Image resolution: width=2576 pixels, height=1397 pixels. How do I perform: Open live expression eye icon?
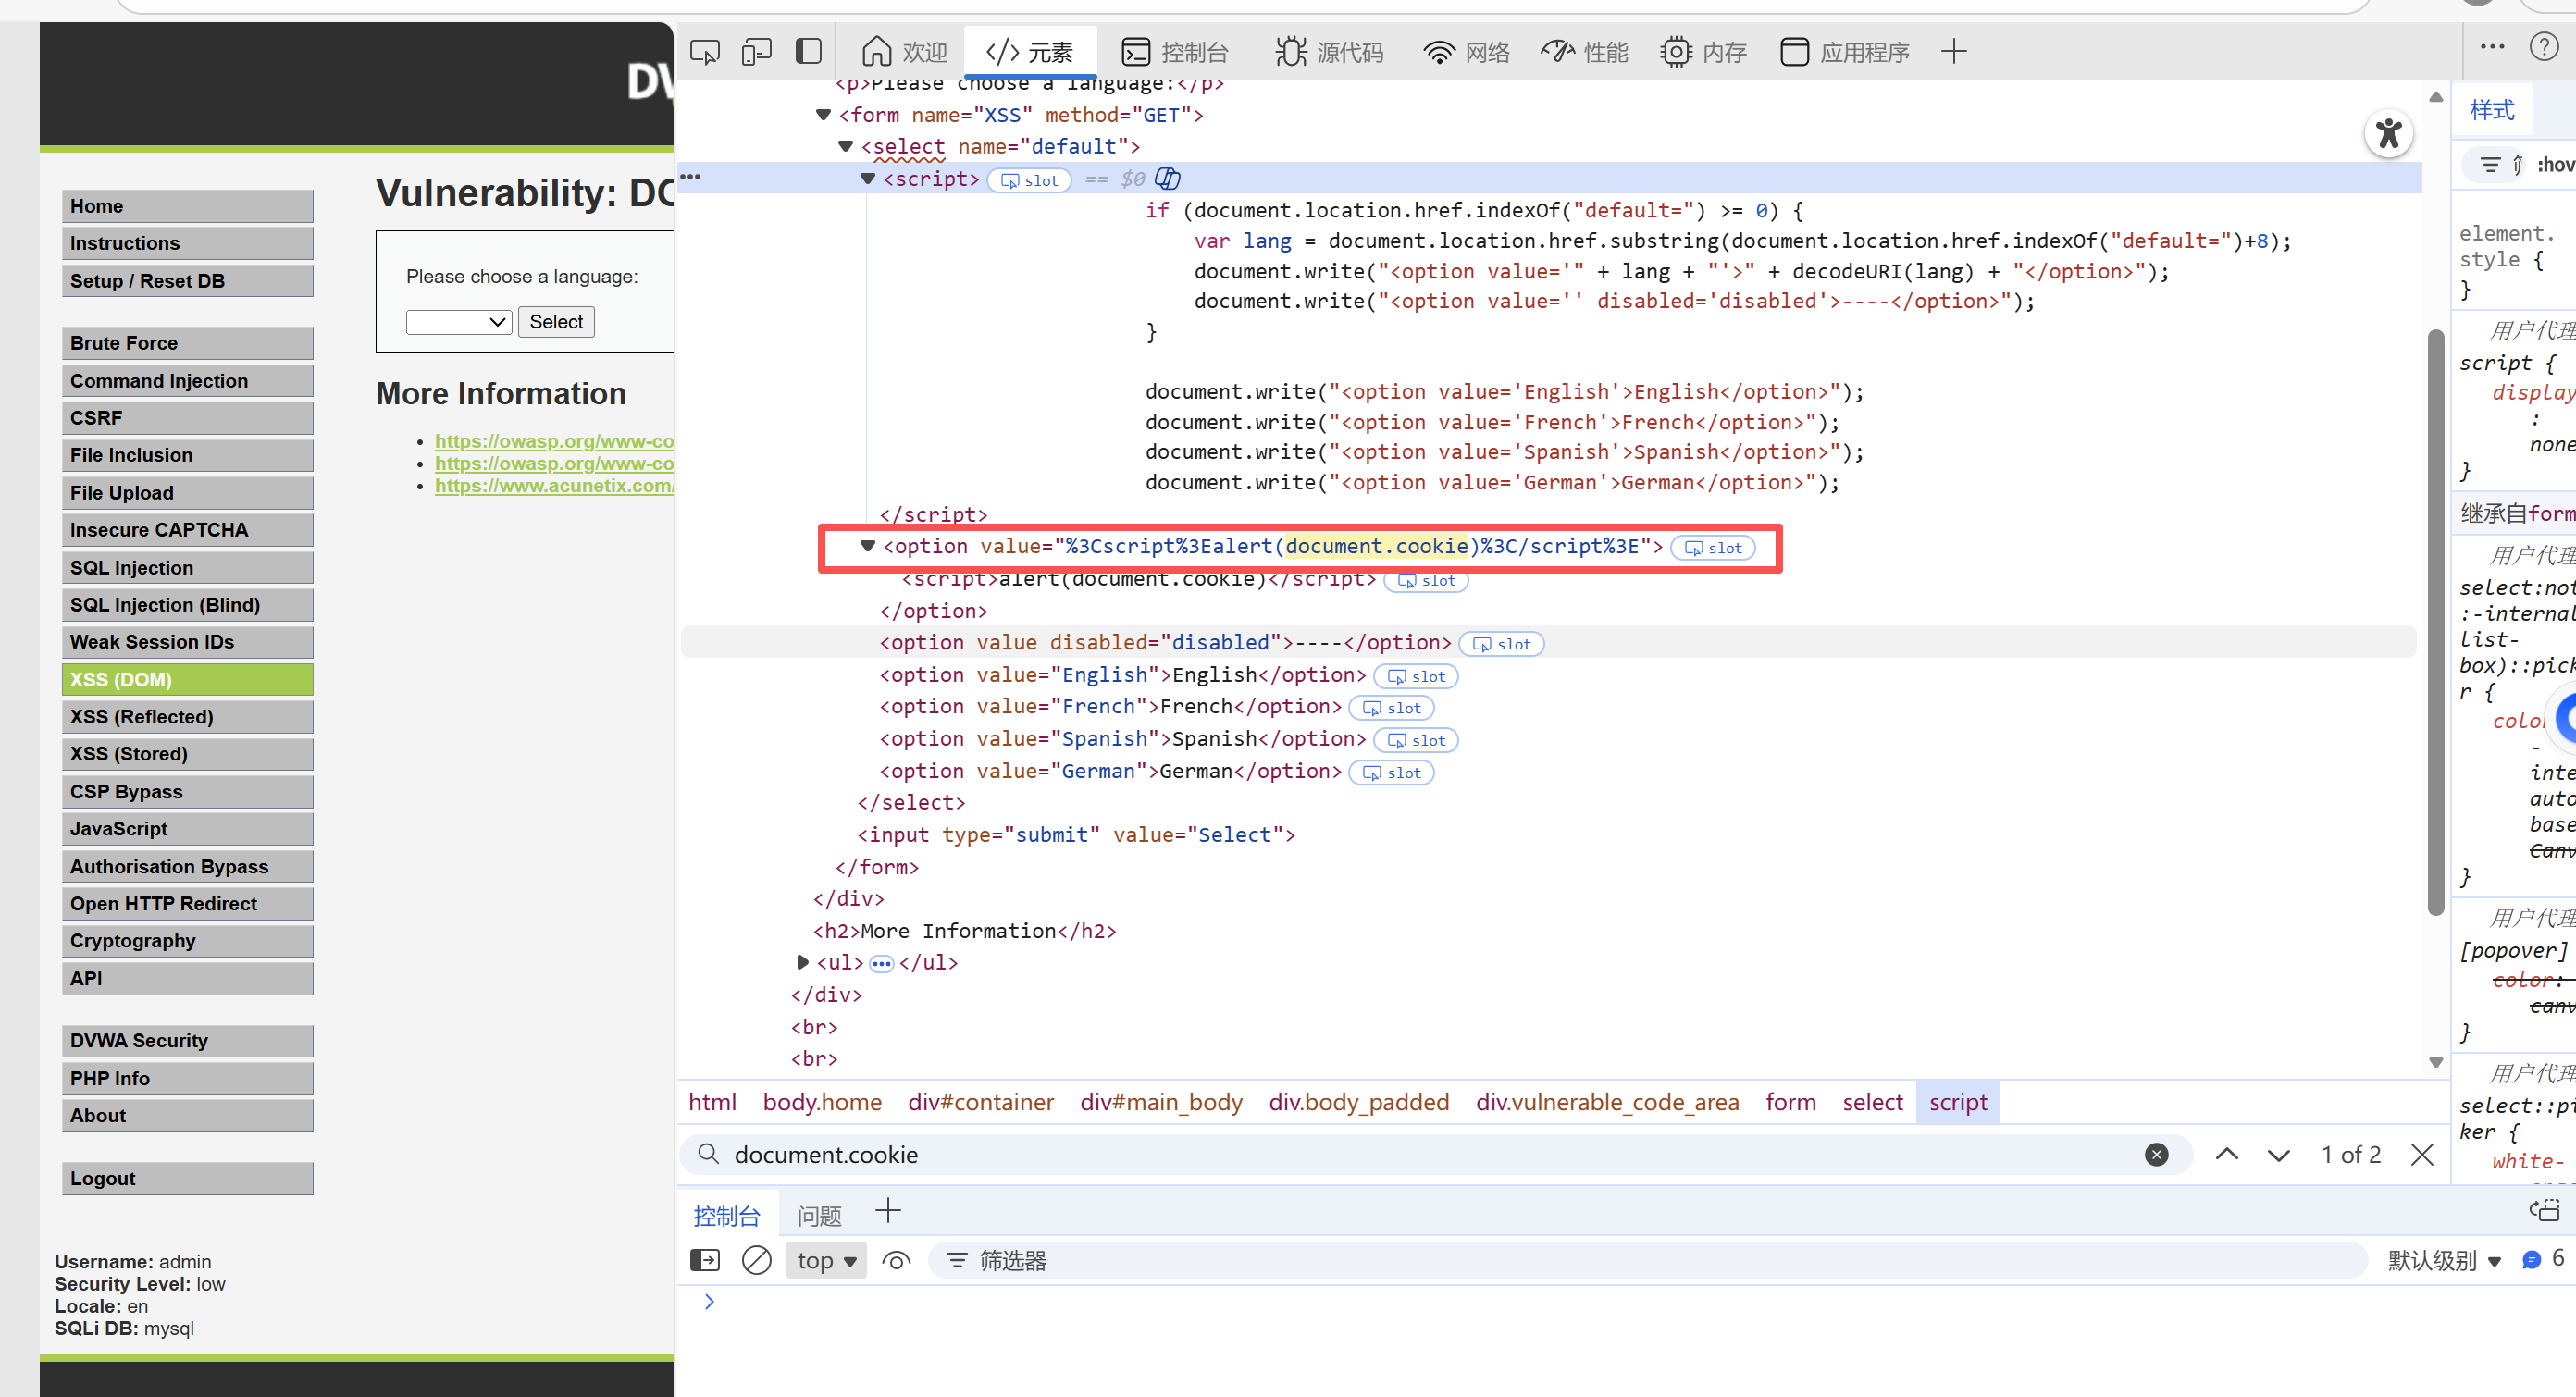tap(896, 1260)
